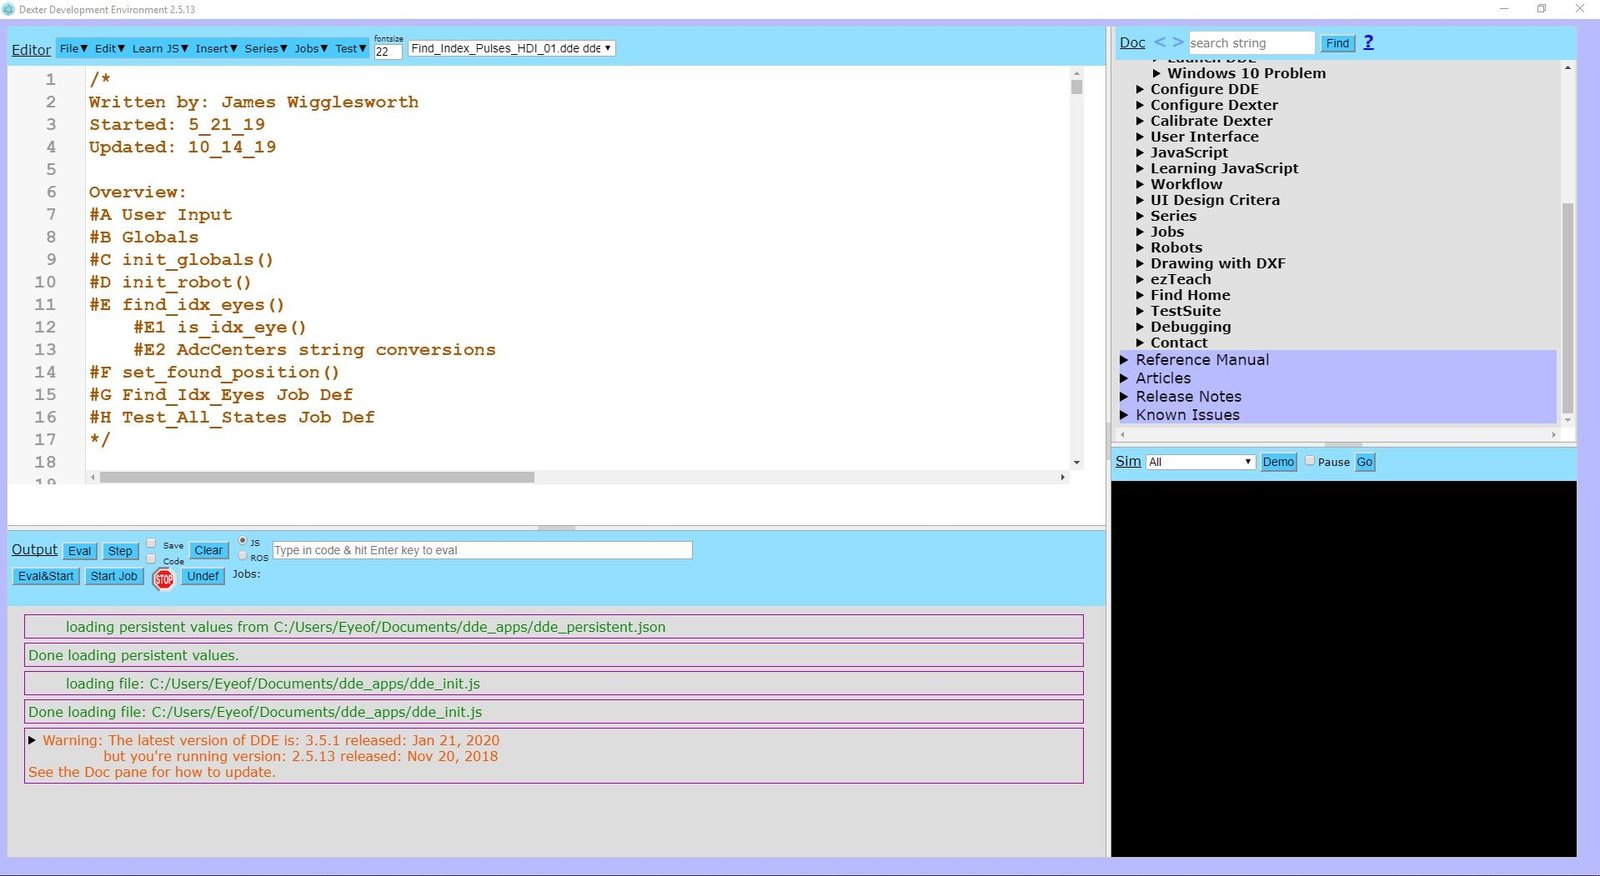The image size is (1600, 876).
Task: Click the Editor pane link
Action: click(31, 50)
